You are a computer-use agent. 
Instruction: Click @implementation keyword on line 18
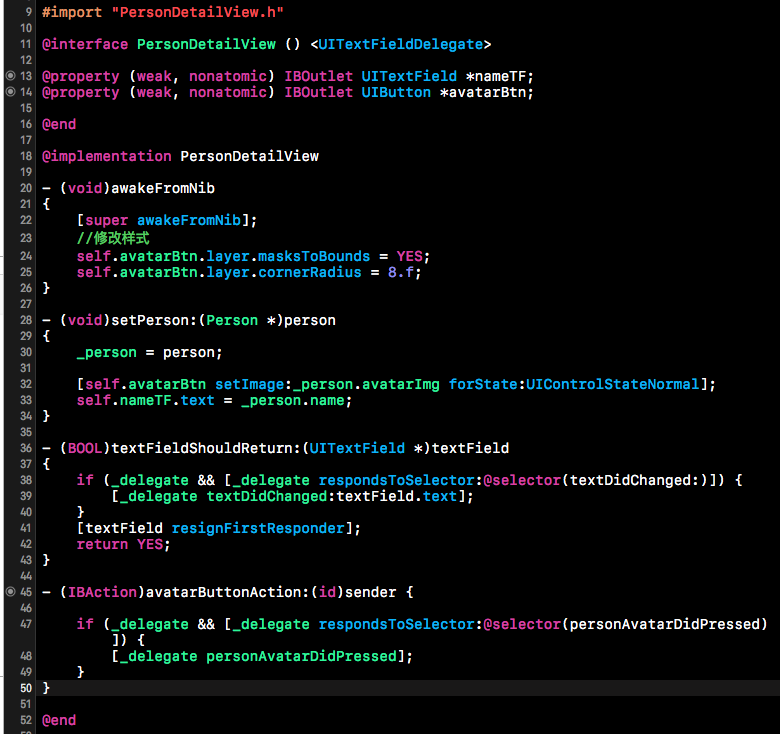coord(106,156)
